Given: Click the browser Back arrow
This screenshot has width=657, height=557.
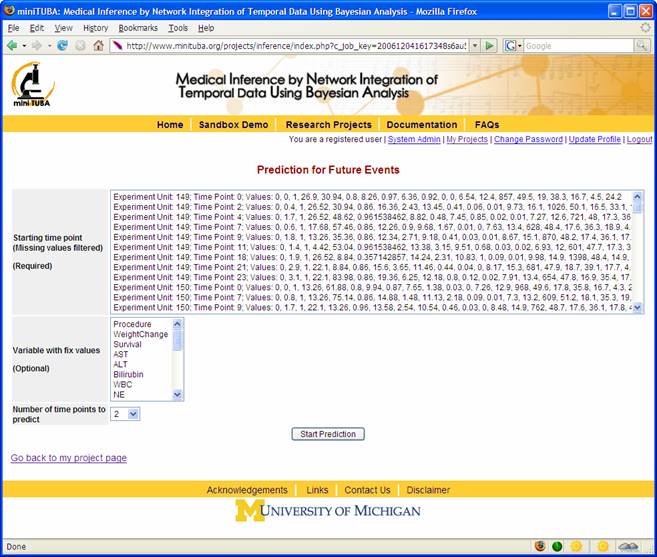Looking at the screenshot, I should pyautogui.click(x=12, y=45).
